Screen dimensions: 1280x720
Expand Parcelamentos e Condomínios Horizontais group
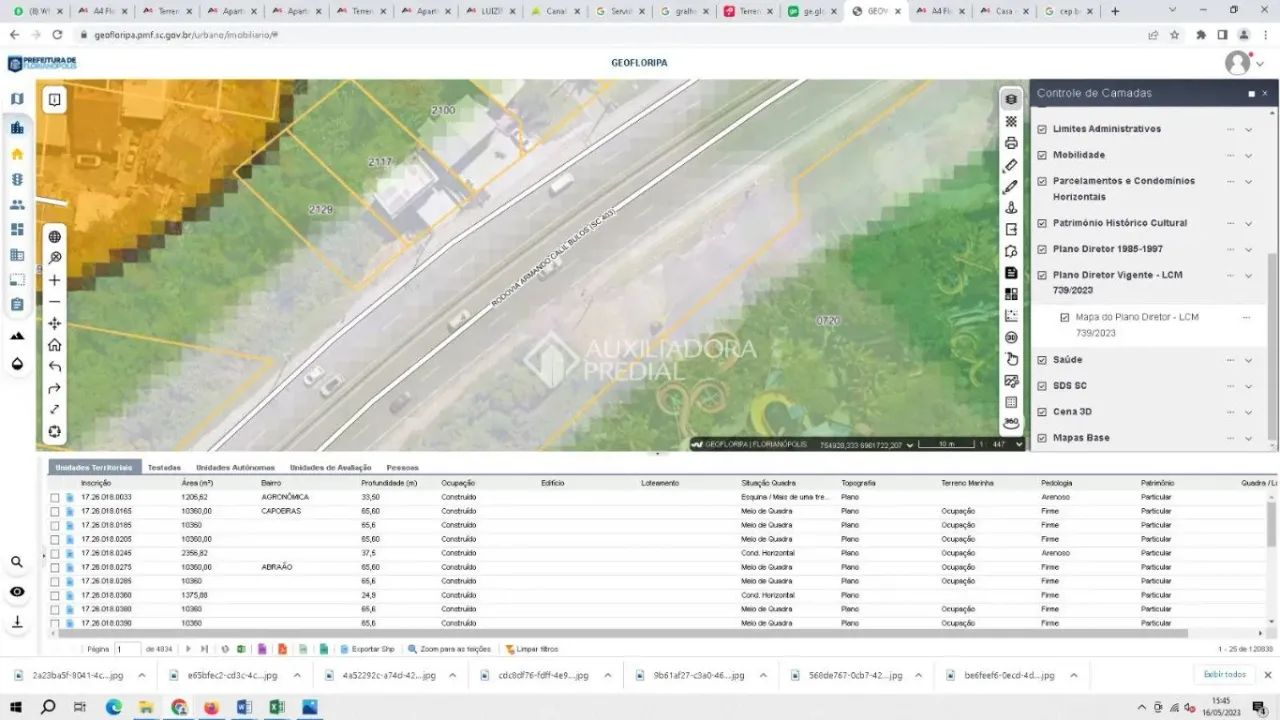(1248, 181)
